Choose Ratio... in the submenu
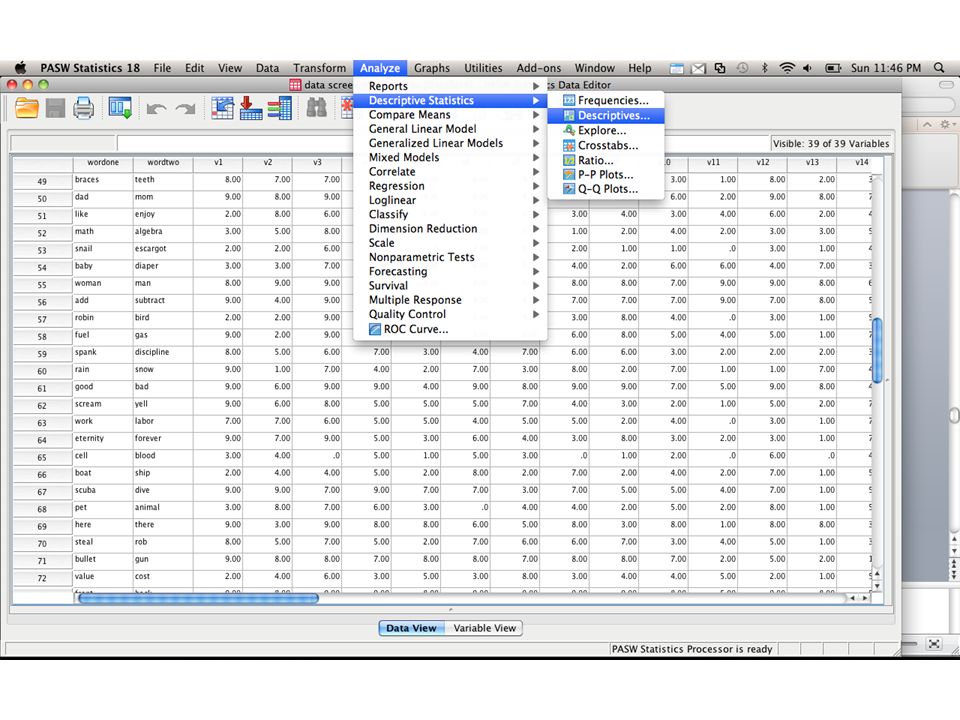Image resolution: width=960 pixels, height=720 pixels. 606,160
